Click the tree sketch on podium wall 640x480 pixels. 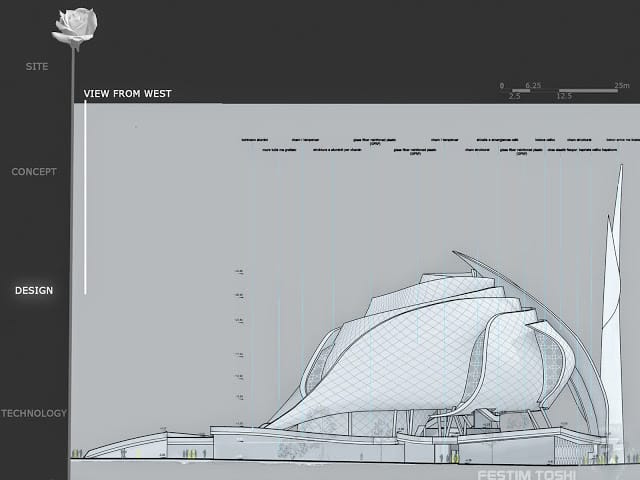coord(291,449)
